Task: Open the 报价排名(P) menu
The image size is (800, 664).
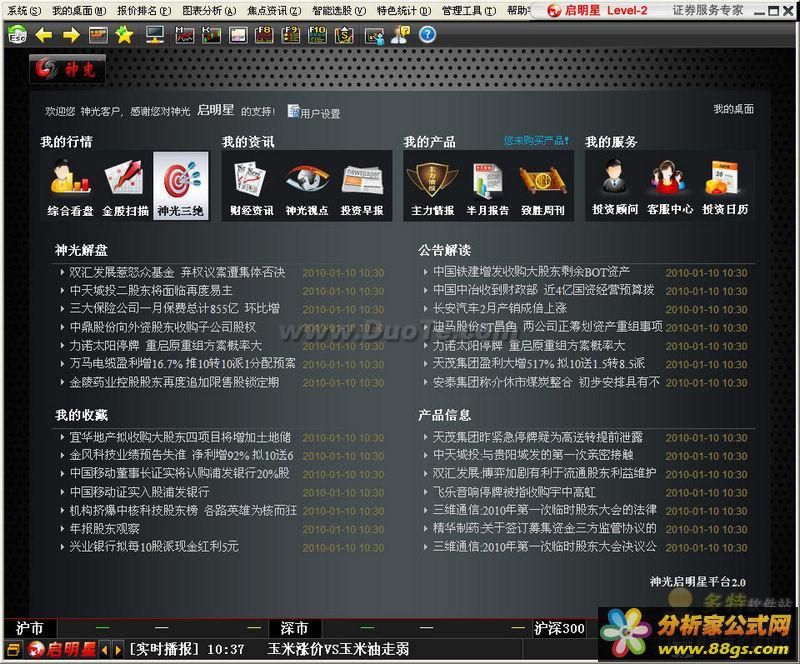Action: pos(144,10)
